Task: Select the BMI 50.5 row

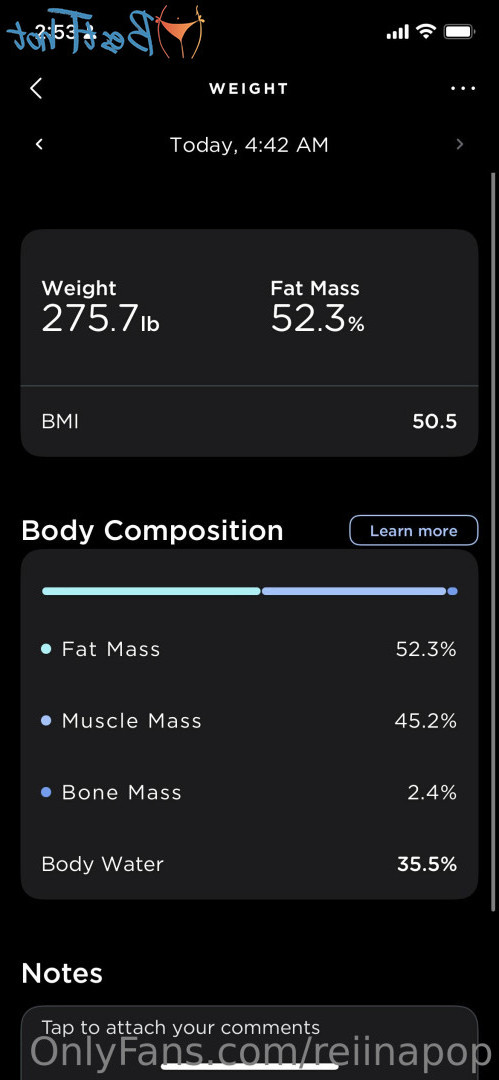Action: [250, 421]
